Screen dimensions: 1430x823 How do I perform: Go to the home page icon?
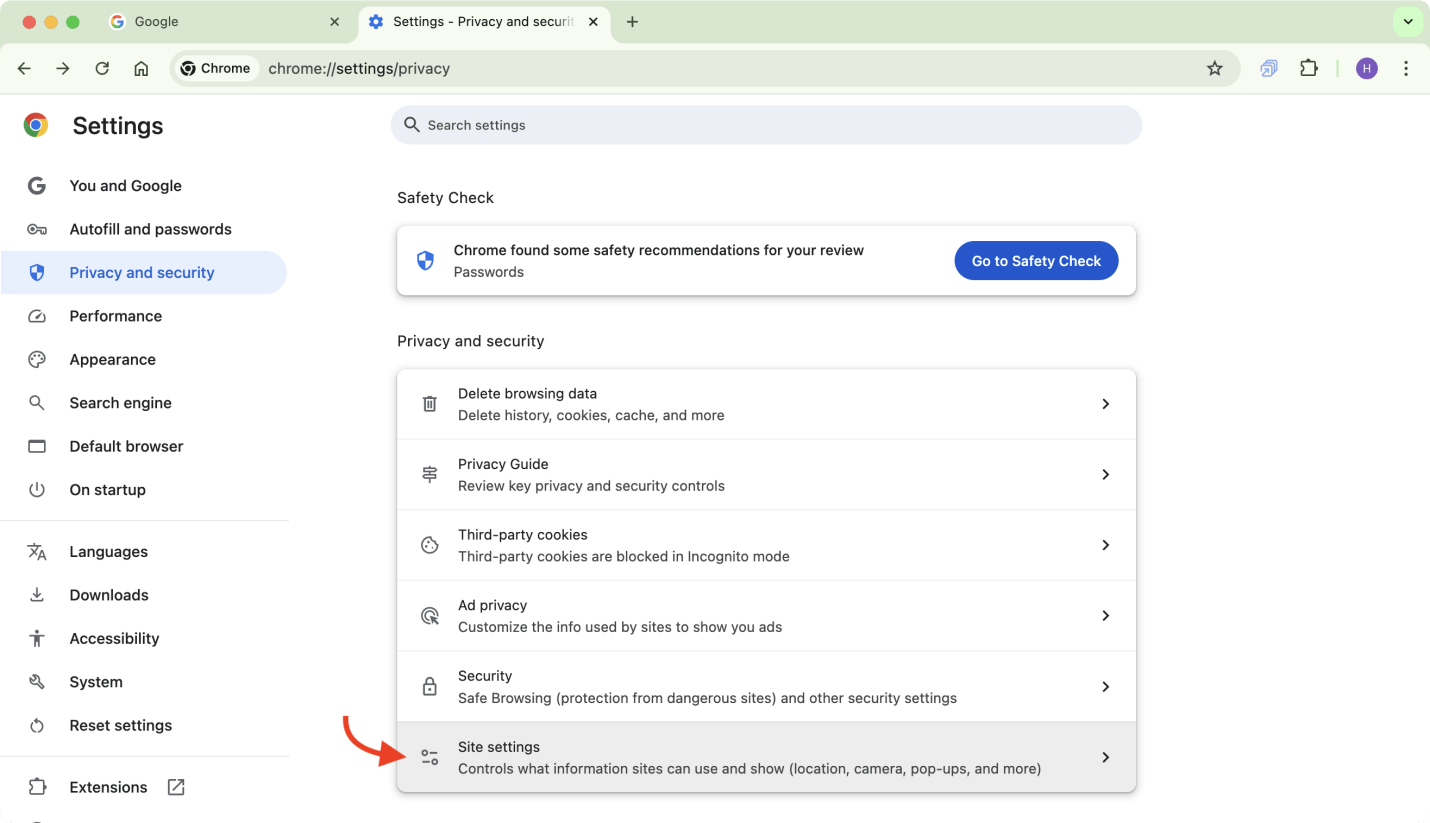coord(141,69)
